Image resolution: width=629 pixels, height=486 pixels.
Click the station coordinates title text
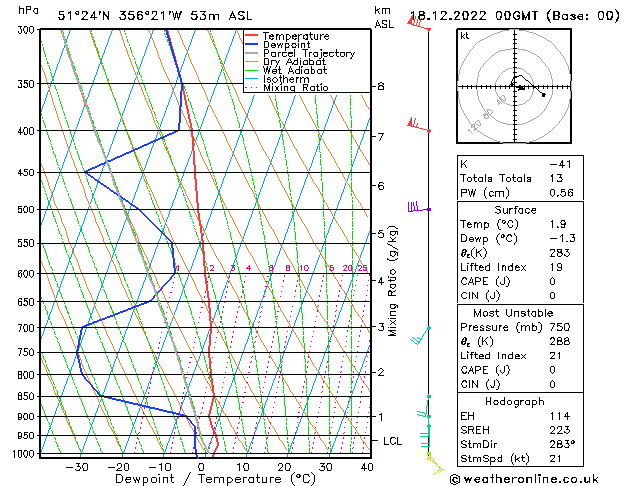(x=155, y=16)
